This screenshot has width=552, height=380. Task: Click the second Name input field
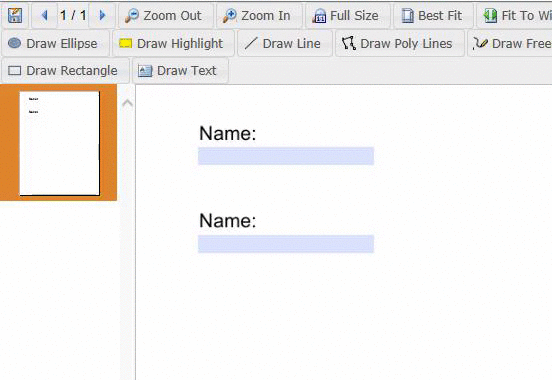click(x=286, y=244)
